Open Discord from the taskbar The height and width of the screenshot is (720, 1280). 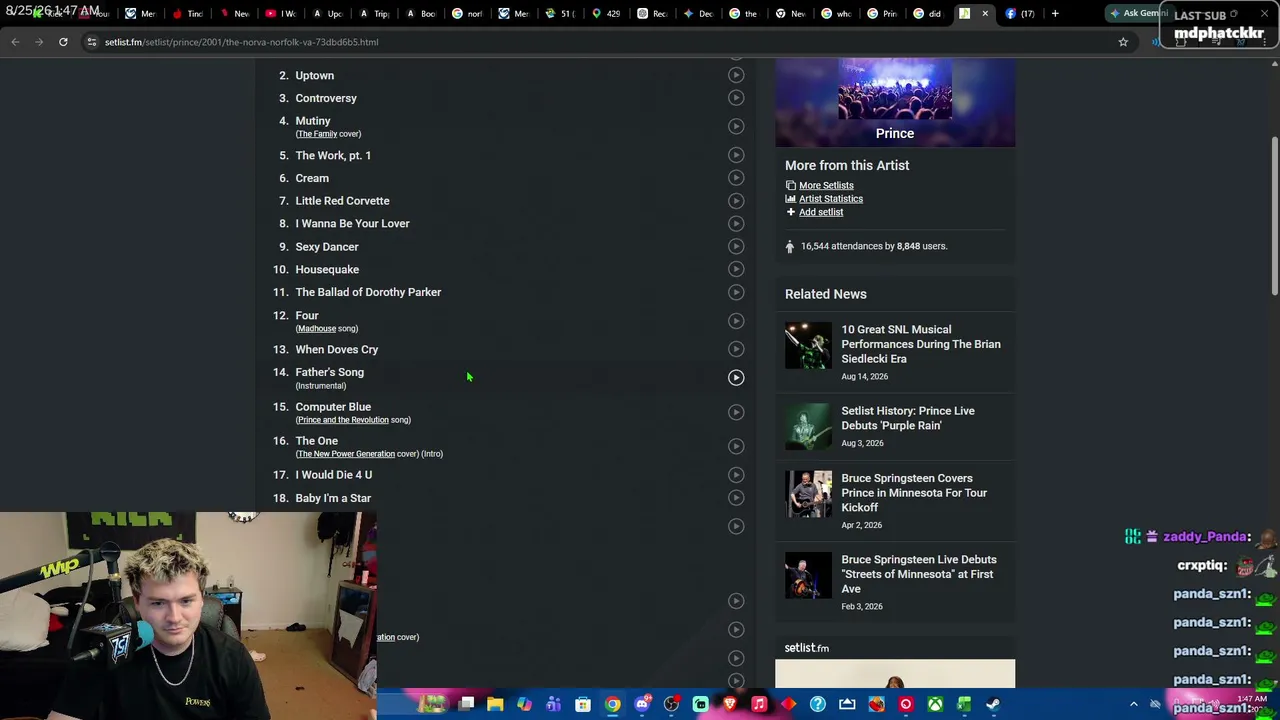tap(642, 704)
